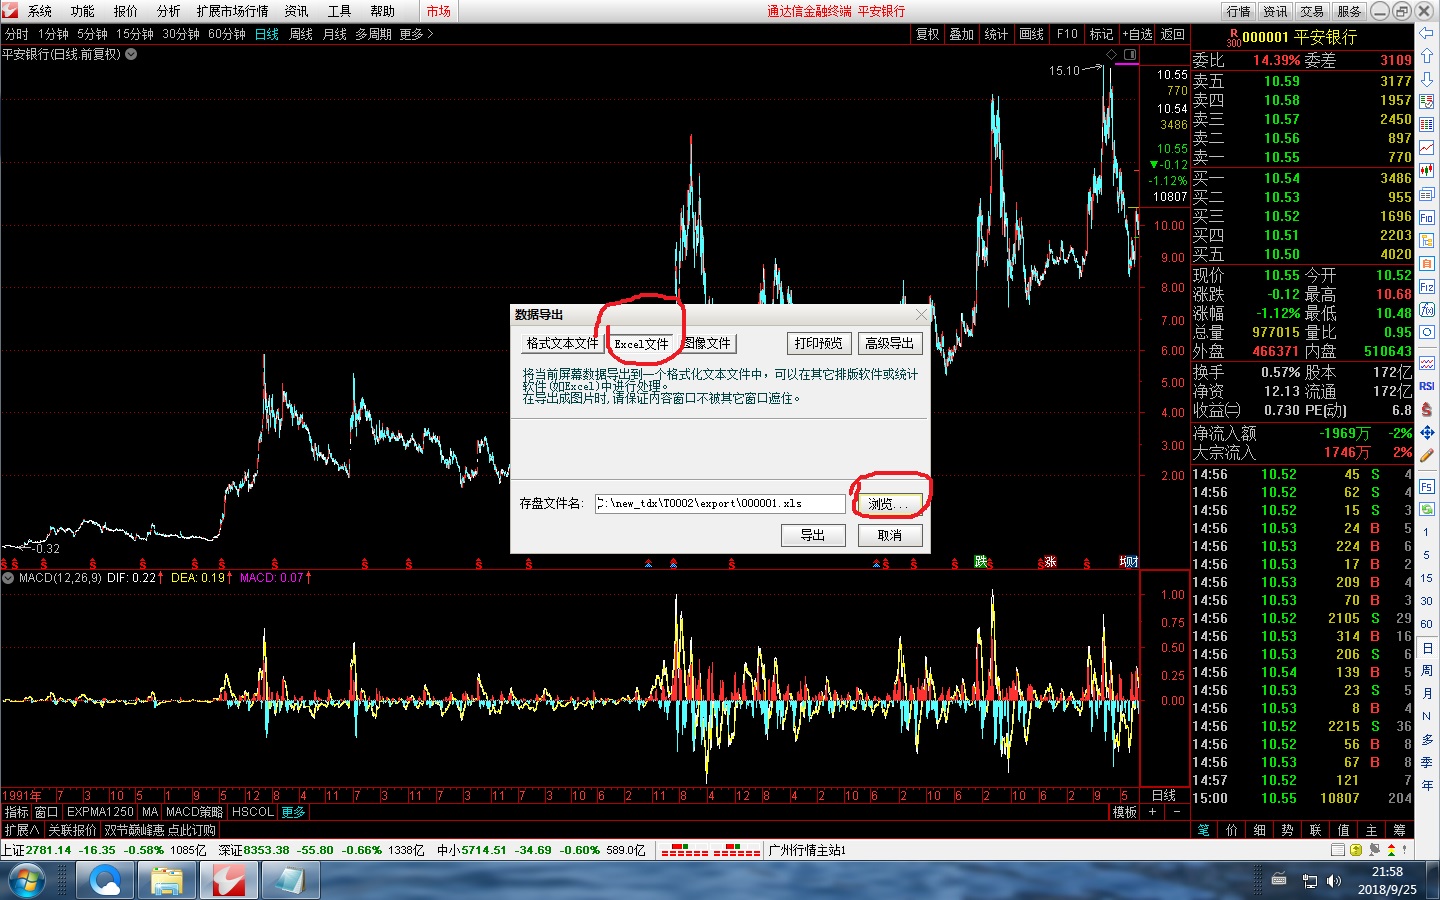Select the Excel文件 export format tab
Screen dimensions: 1440x900
(x=641, y=343)
